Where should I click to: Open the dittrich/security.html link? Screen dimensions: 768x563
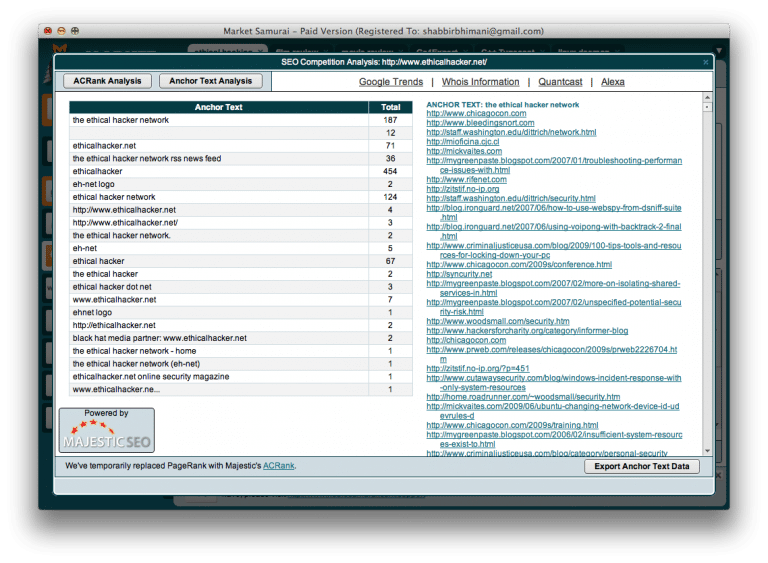tap(511, 198)
